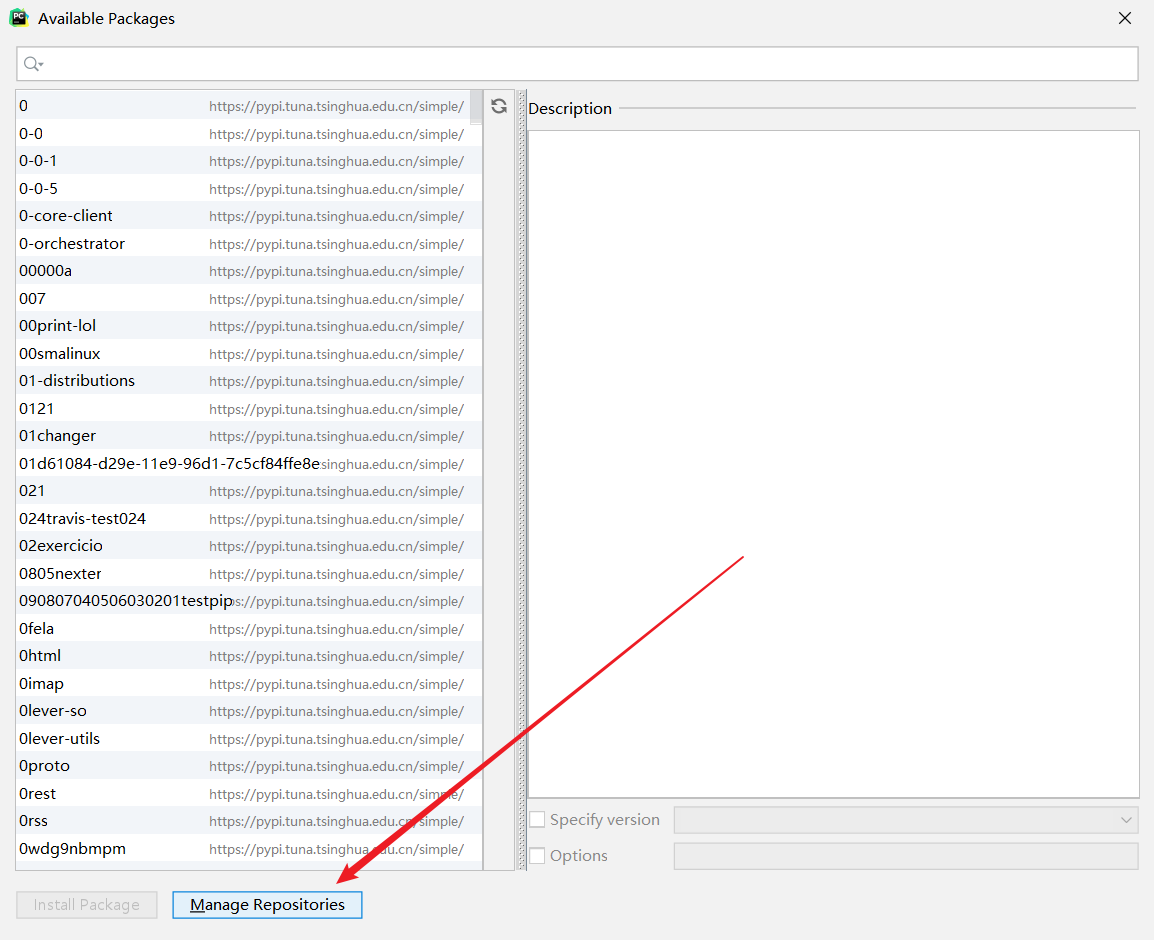Close the Available Packages dialog

click(x=1125, y=18)
